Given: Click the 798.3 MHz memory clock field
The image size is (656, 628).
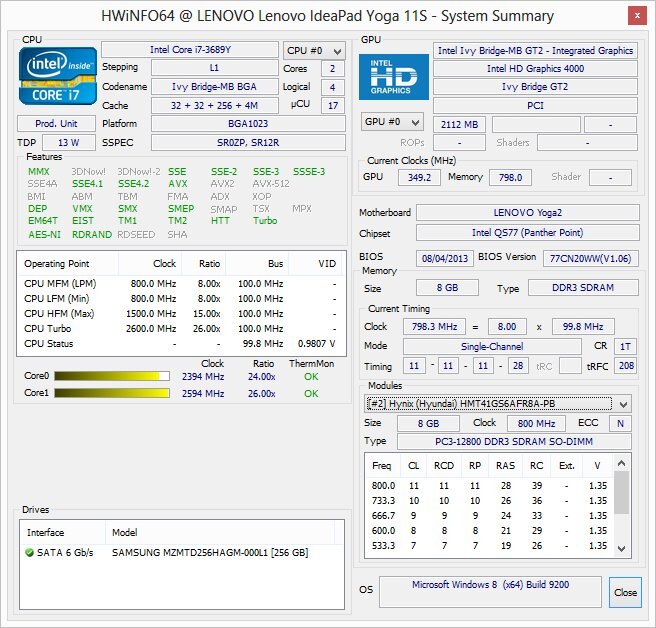Looking at the screenshot, I should click(434, 326).
